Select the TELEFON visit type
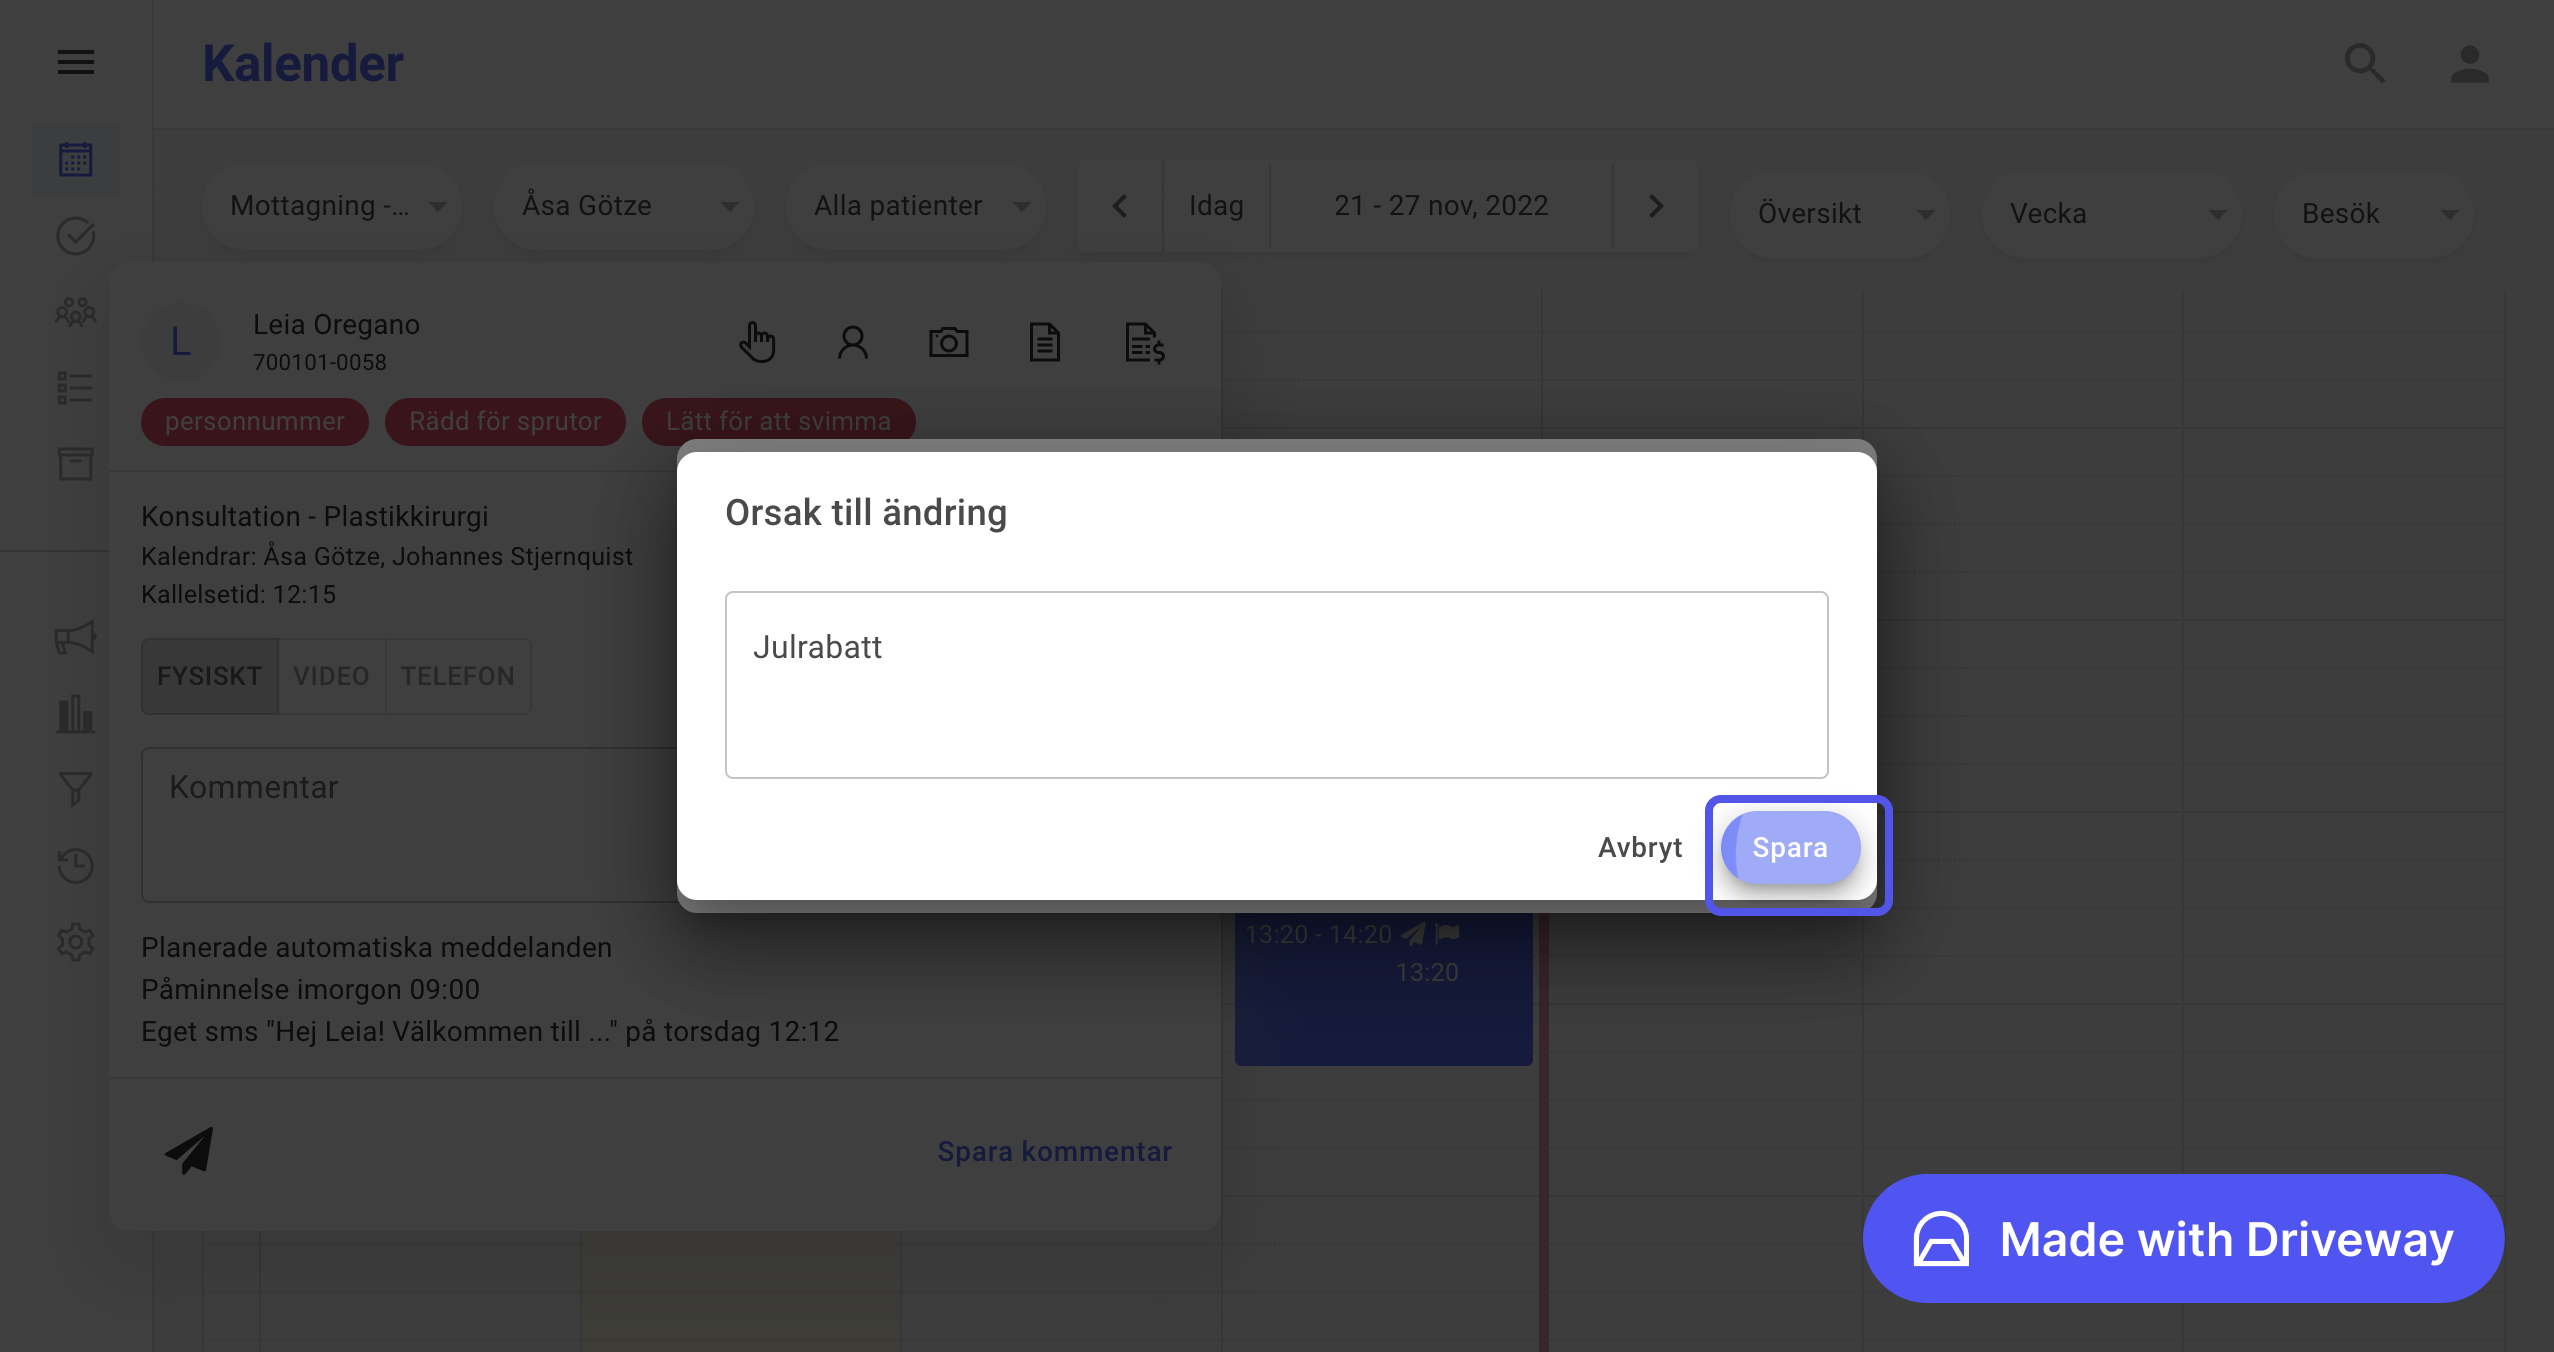This screenshot has width=2554, height=1352. (x=458, y=676)
